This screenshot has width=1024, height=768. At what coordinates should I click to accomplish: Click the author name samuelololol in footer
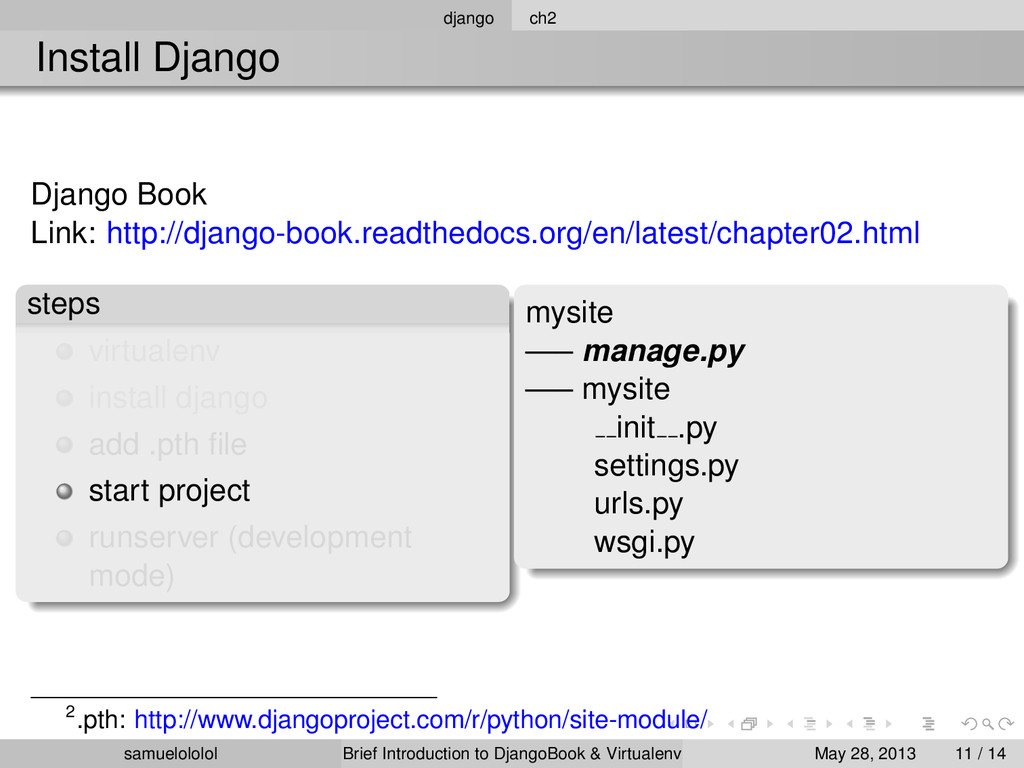170,754
